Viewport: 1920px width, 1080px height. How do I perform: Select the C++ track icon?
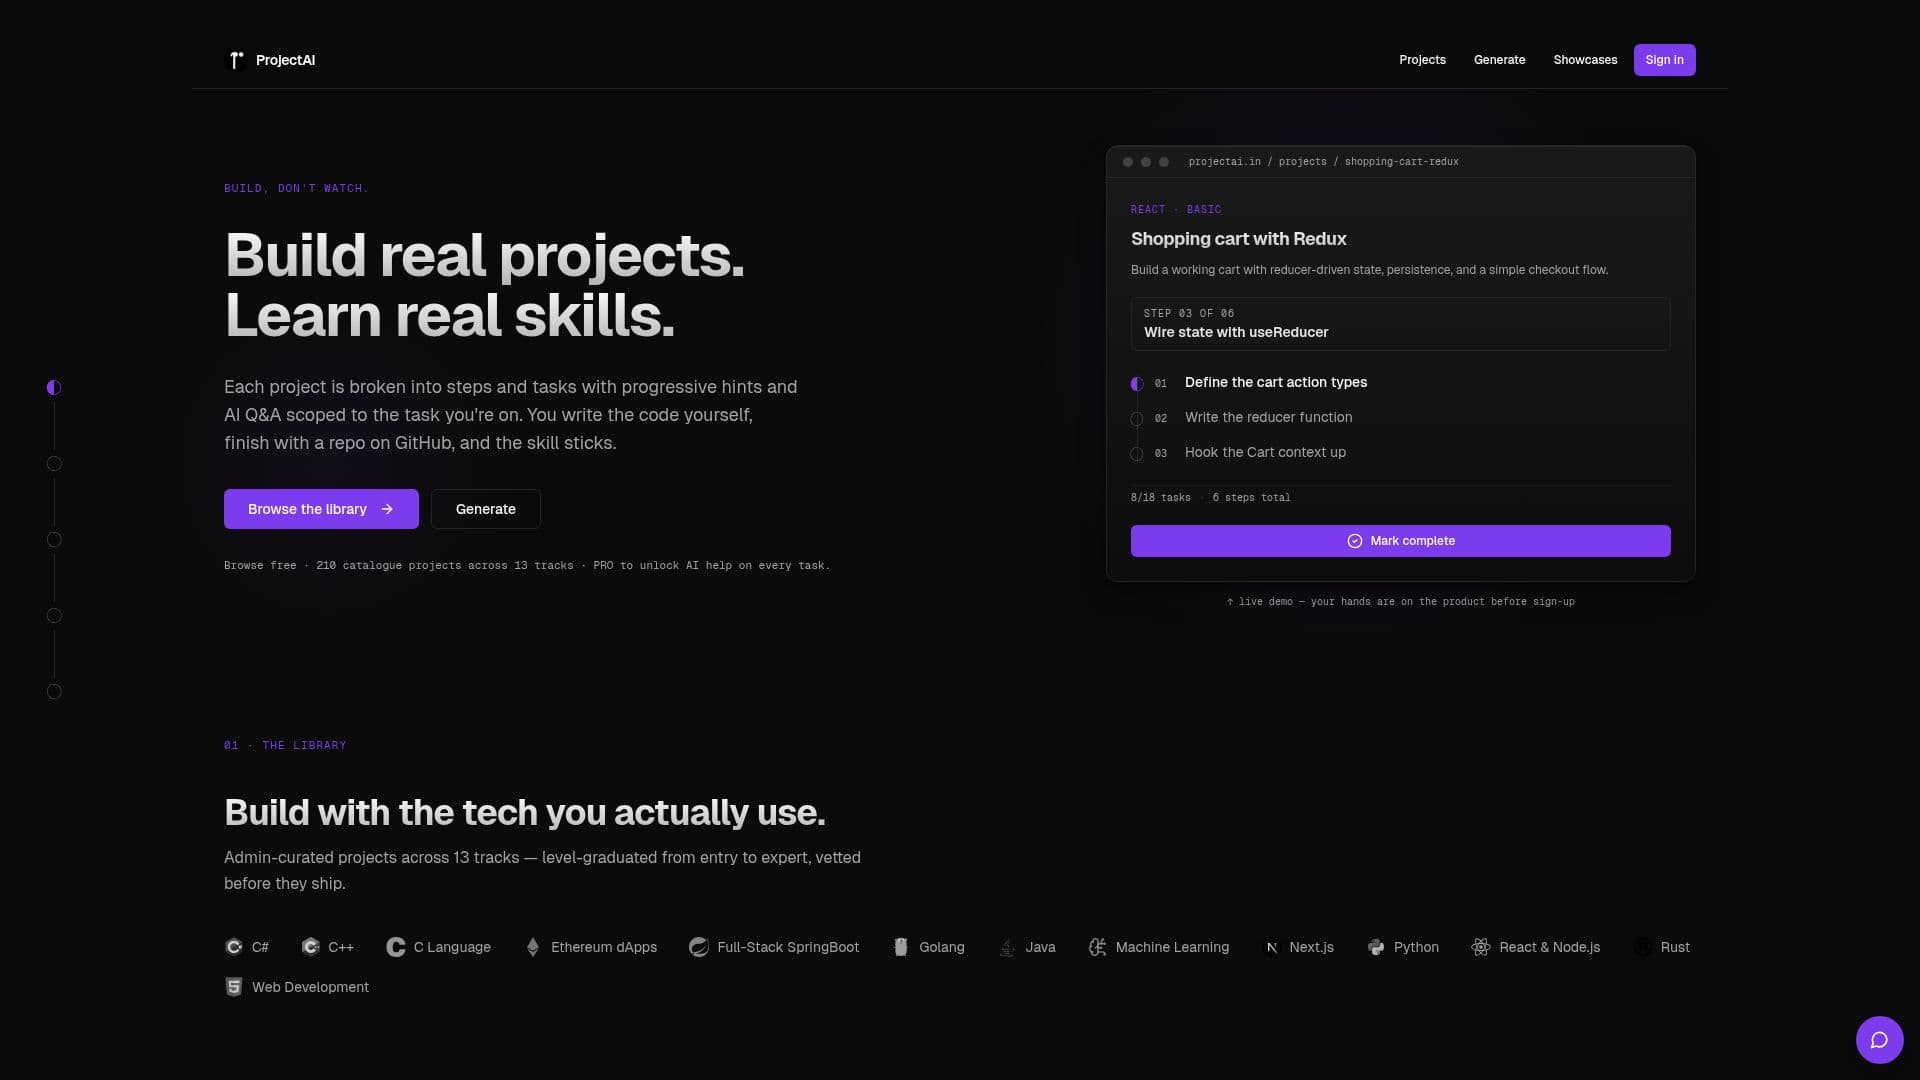[x=310, y=947]
